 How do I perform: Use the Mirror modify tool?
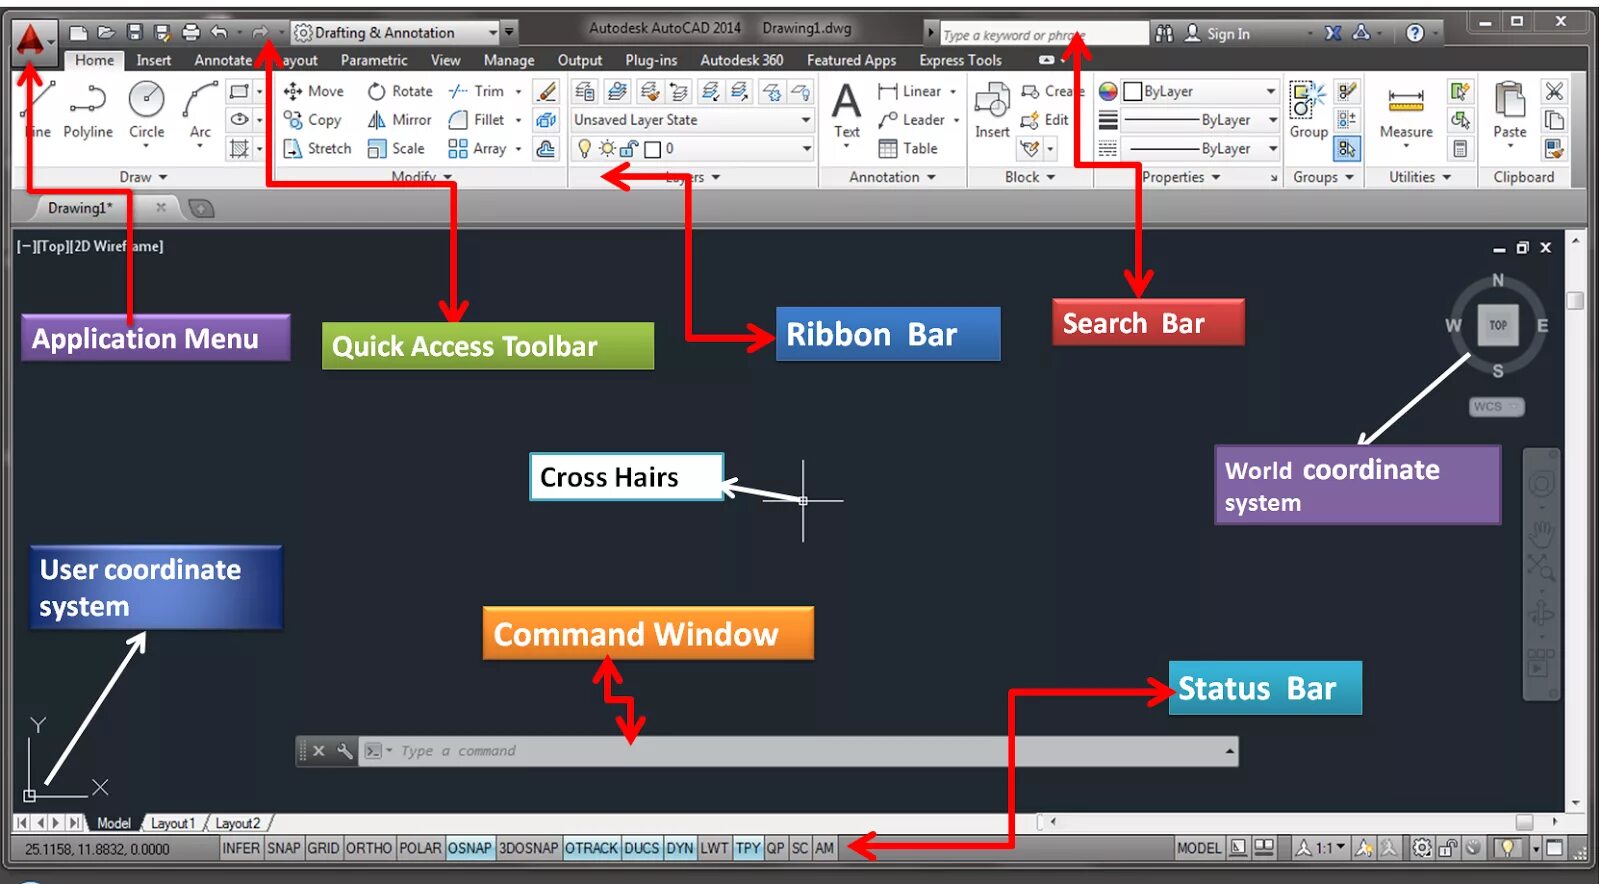pos(400,120)
